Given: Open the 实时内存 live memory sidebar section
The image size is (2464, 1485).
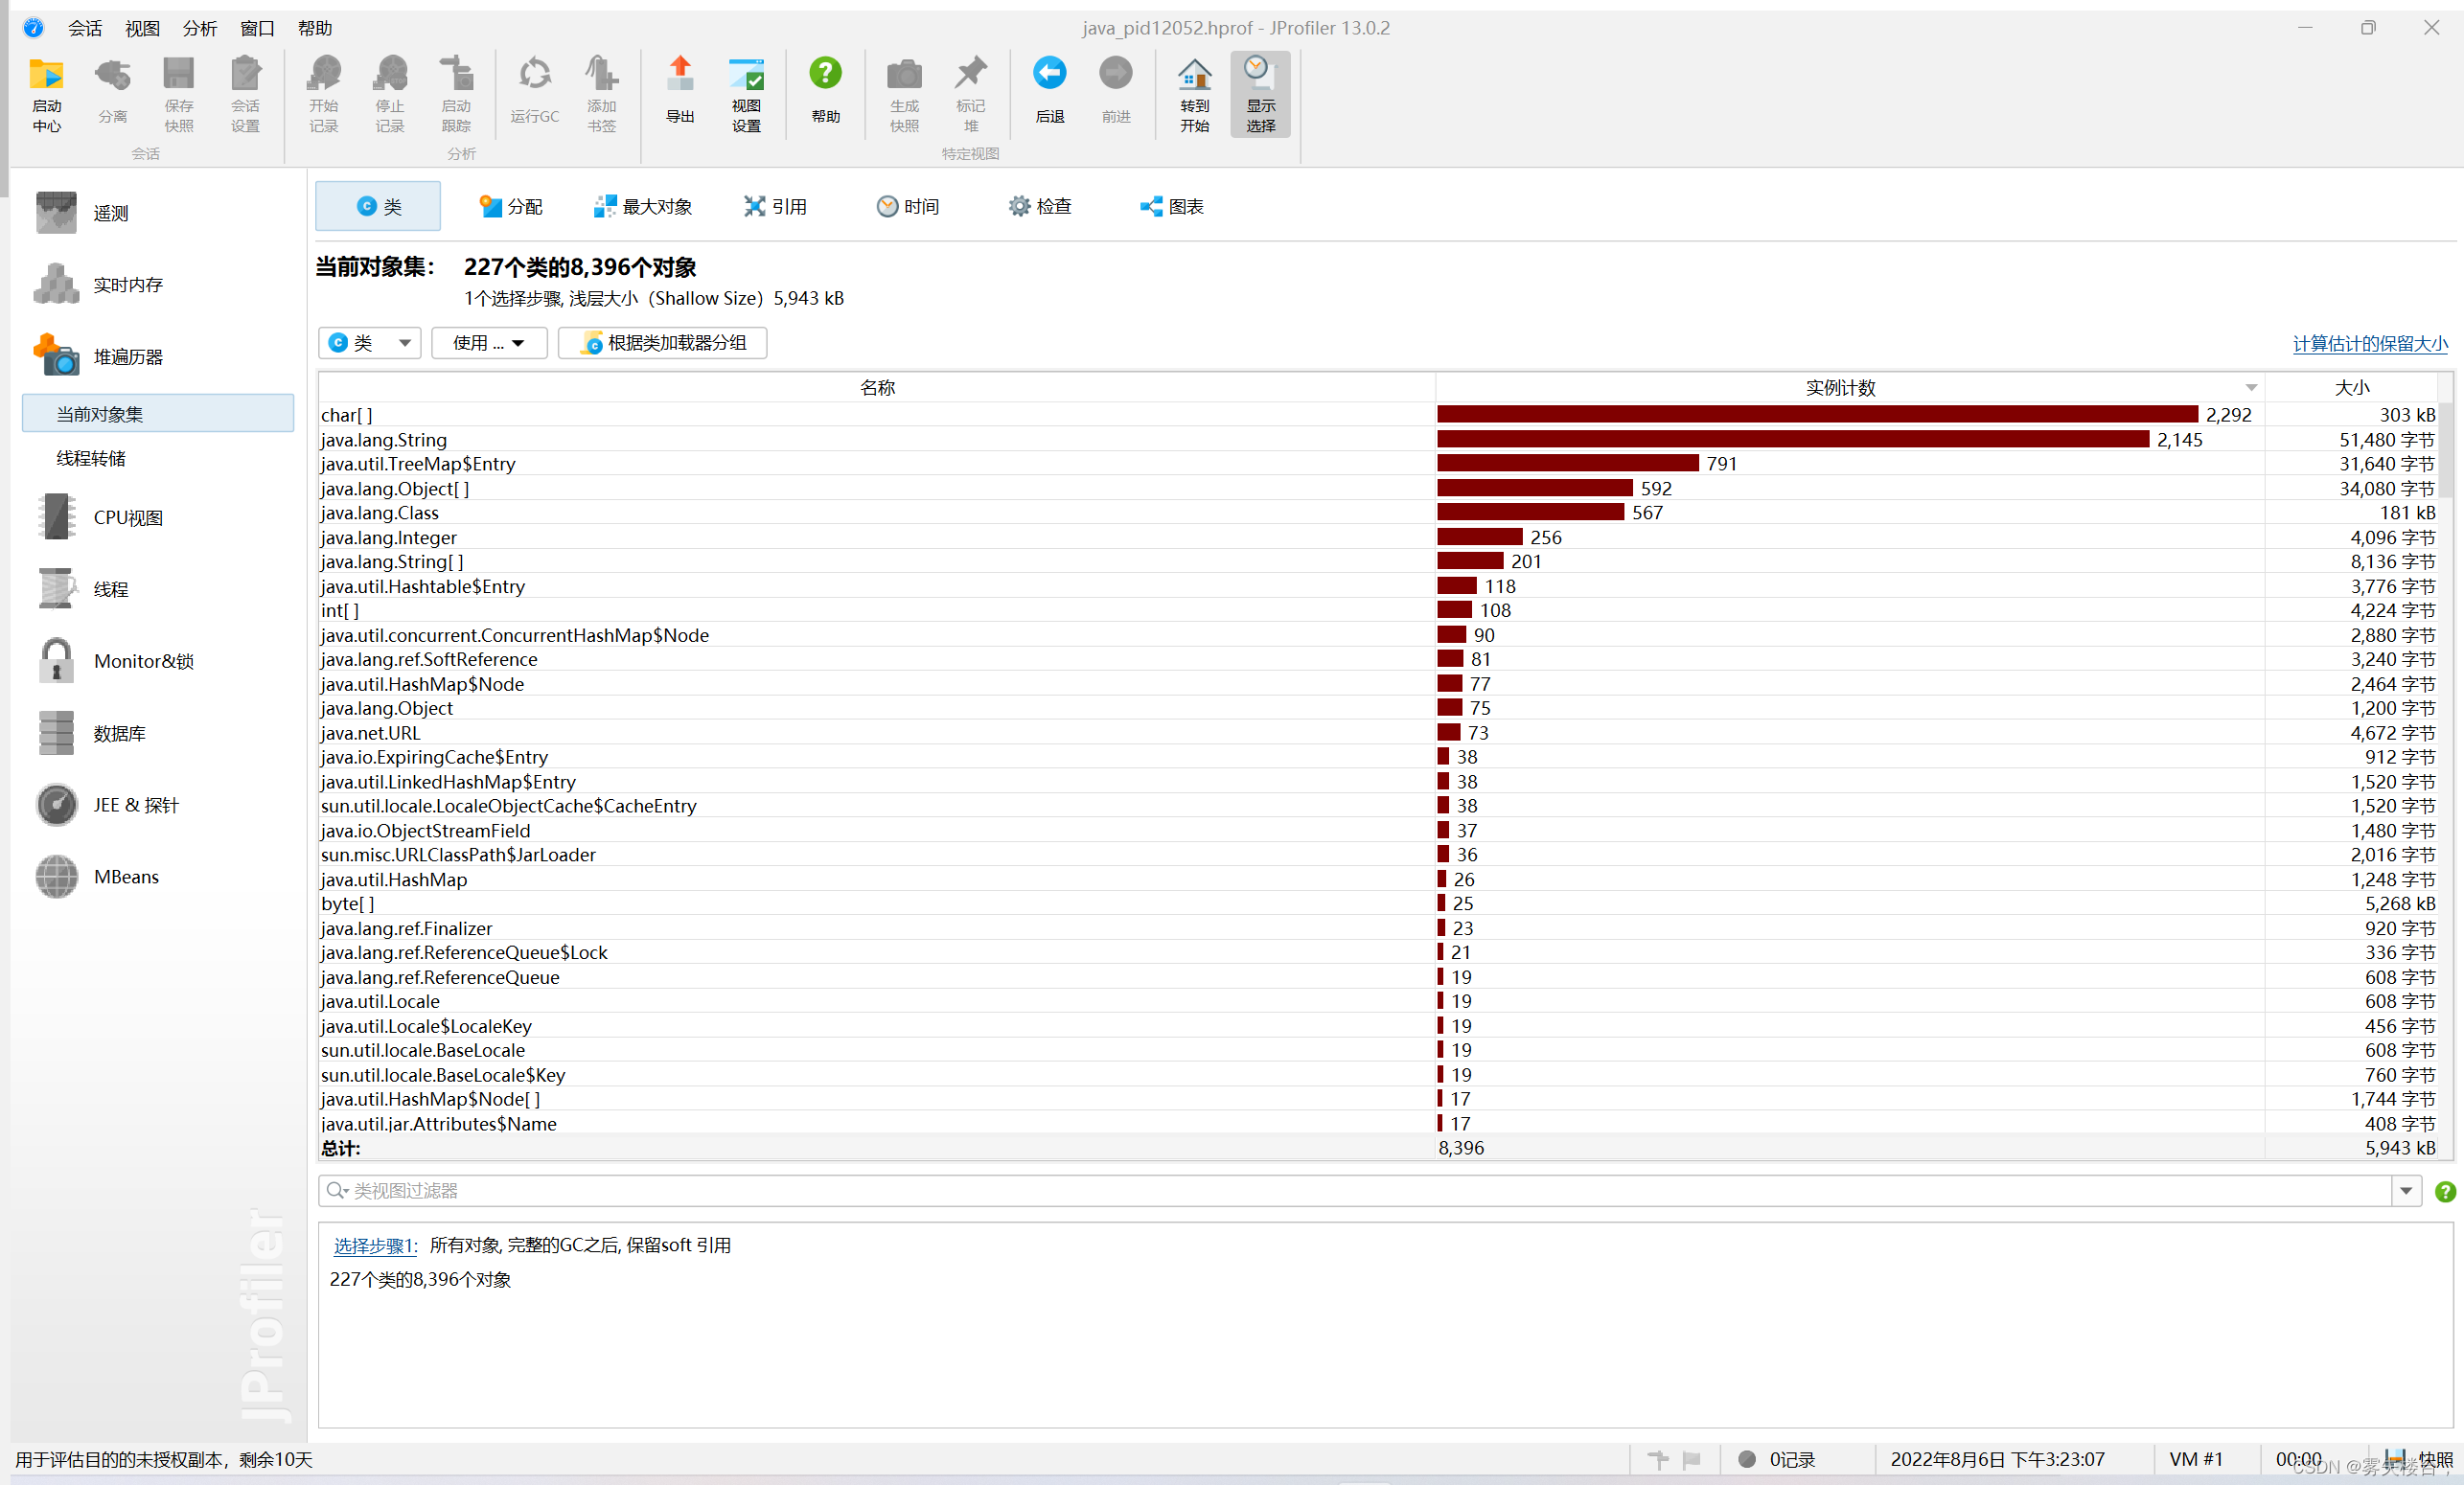Looking at the screenshot, I should click(x=160, y=285).
